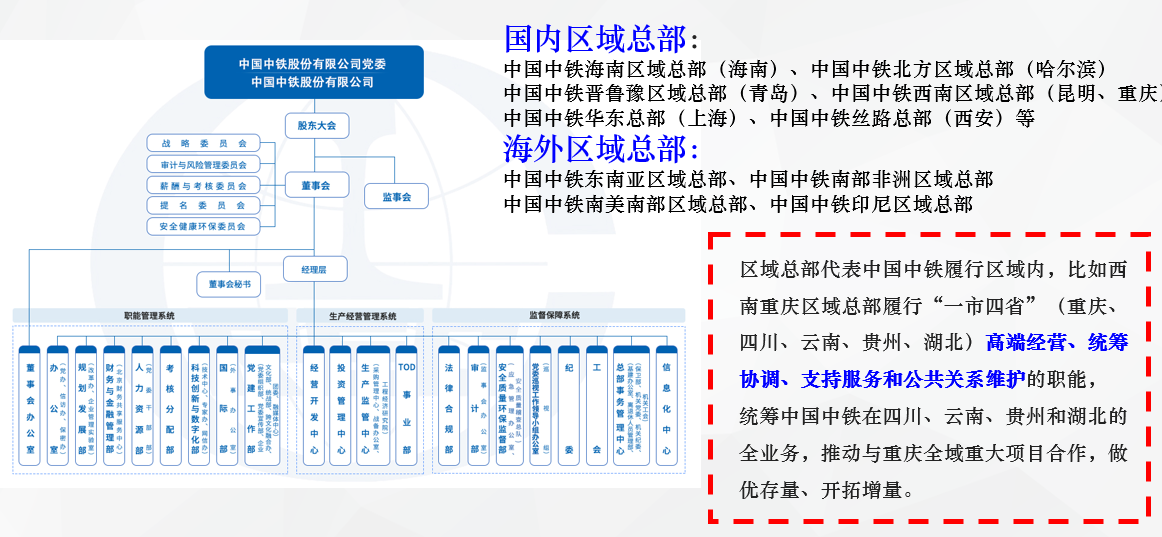
Task: Click the line starting 中国中铁南美南部区域总部
Action: click(x=738, y=203)
